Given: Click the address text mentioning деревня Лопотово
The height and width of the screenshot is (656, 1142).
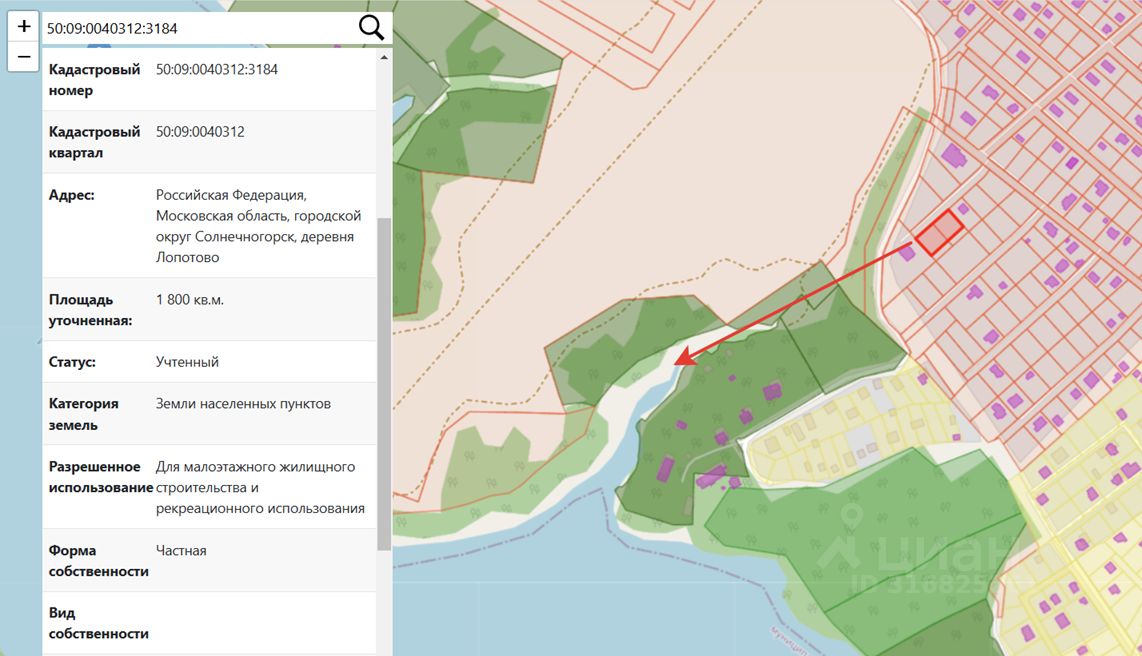Looking at the screenshot, I should click(259, 226).
